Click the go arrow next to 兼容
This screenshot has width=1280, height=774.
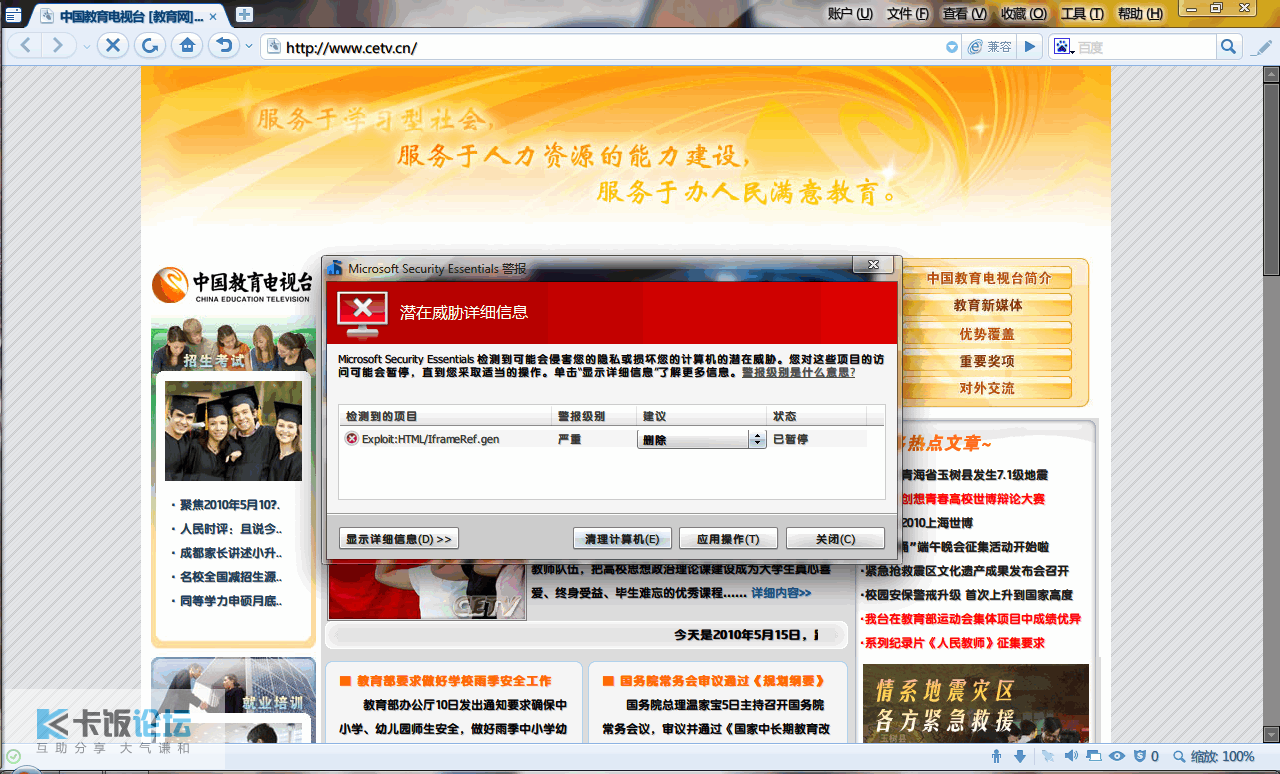(x=1030, y=47)
